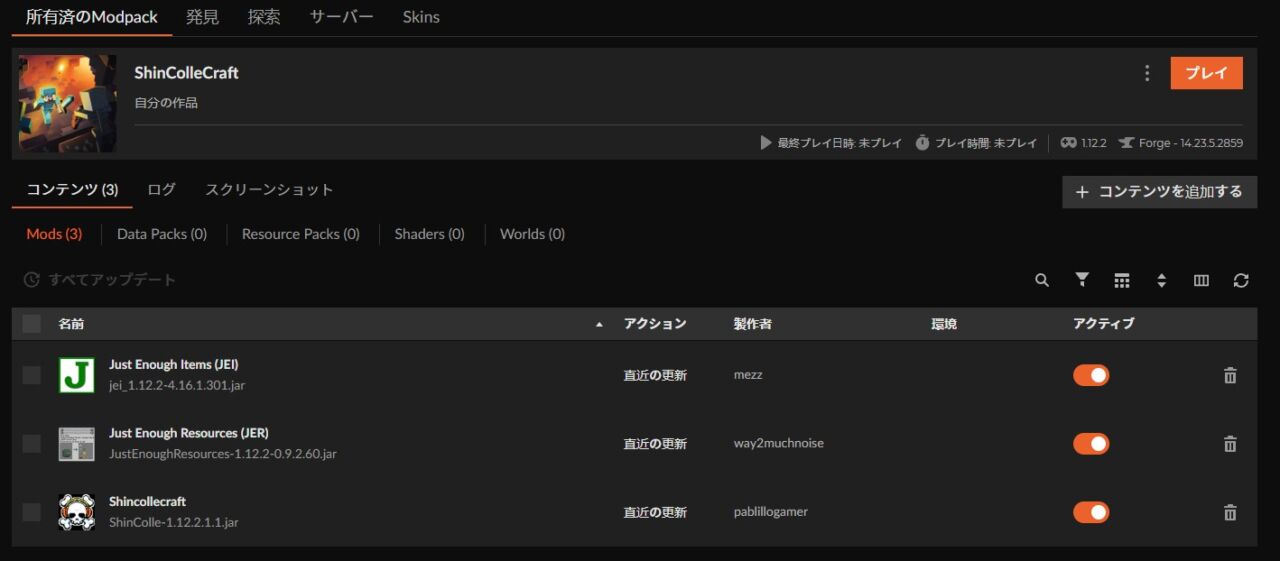This screenshot has height=561, width=1280.
Task: Open the 所有済のModpack tab
Action: click(92, 17)
